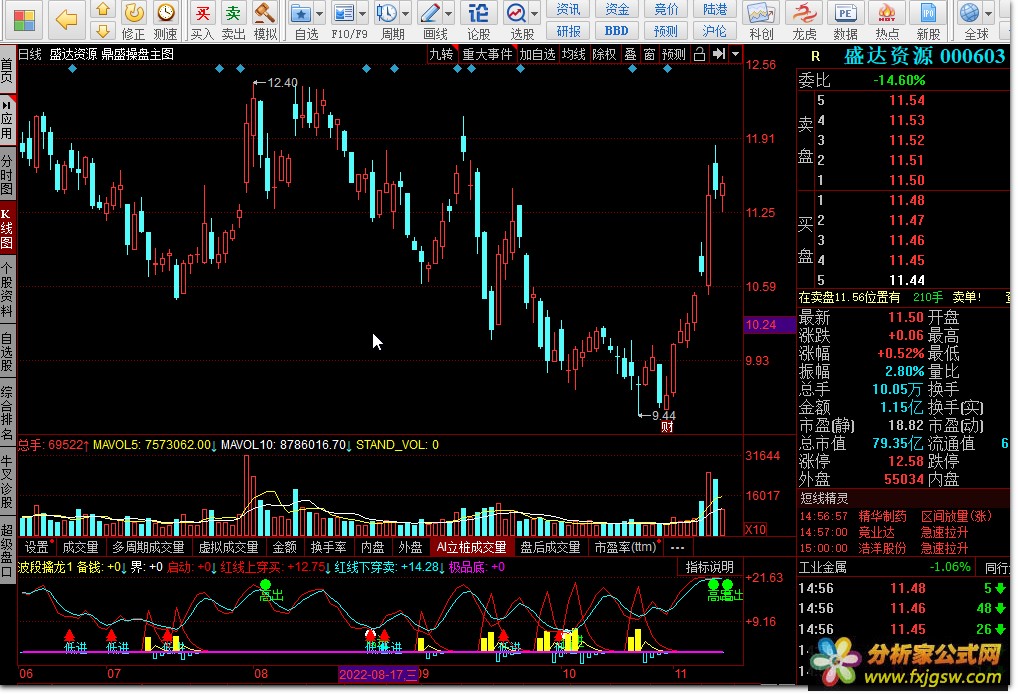Select the AI立桩成交量 tab

point(471,547)
